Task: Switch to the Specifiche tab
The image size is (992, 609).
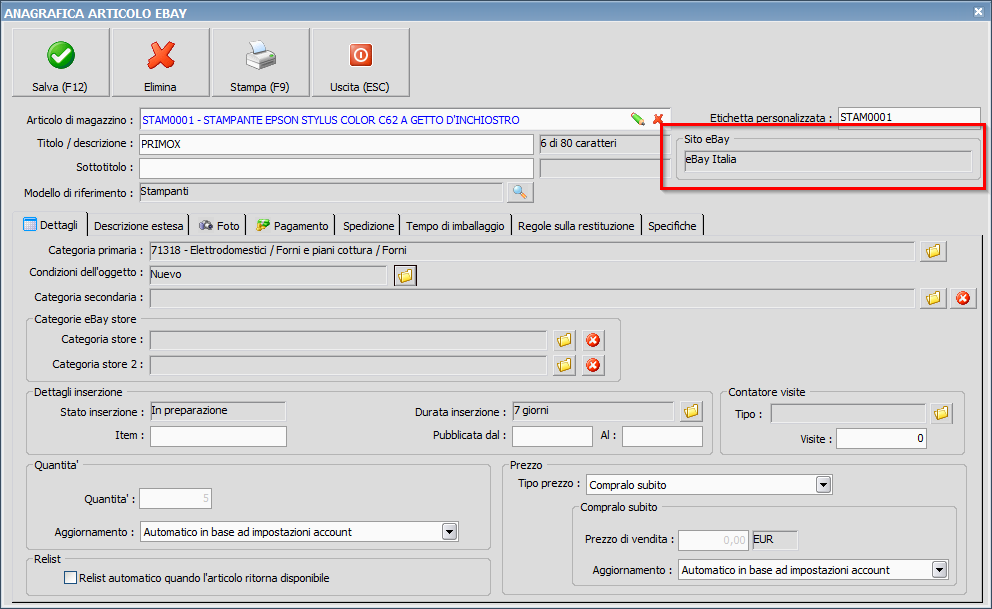Action: 672,226
